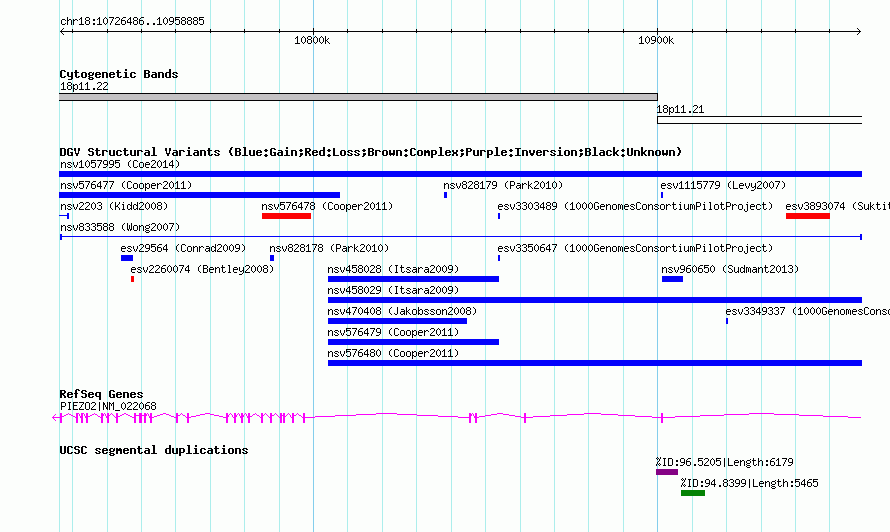Select the small red bar under esv2260074
This screenshot has width=890, height=532.
(132, 279)
